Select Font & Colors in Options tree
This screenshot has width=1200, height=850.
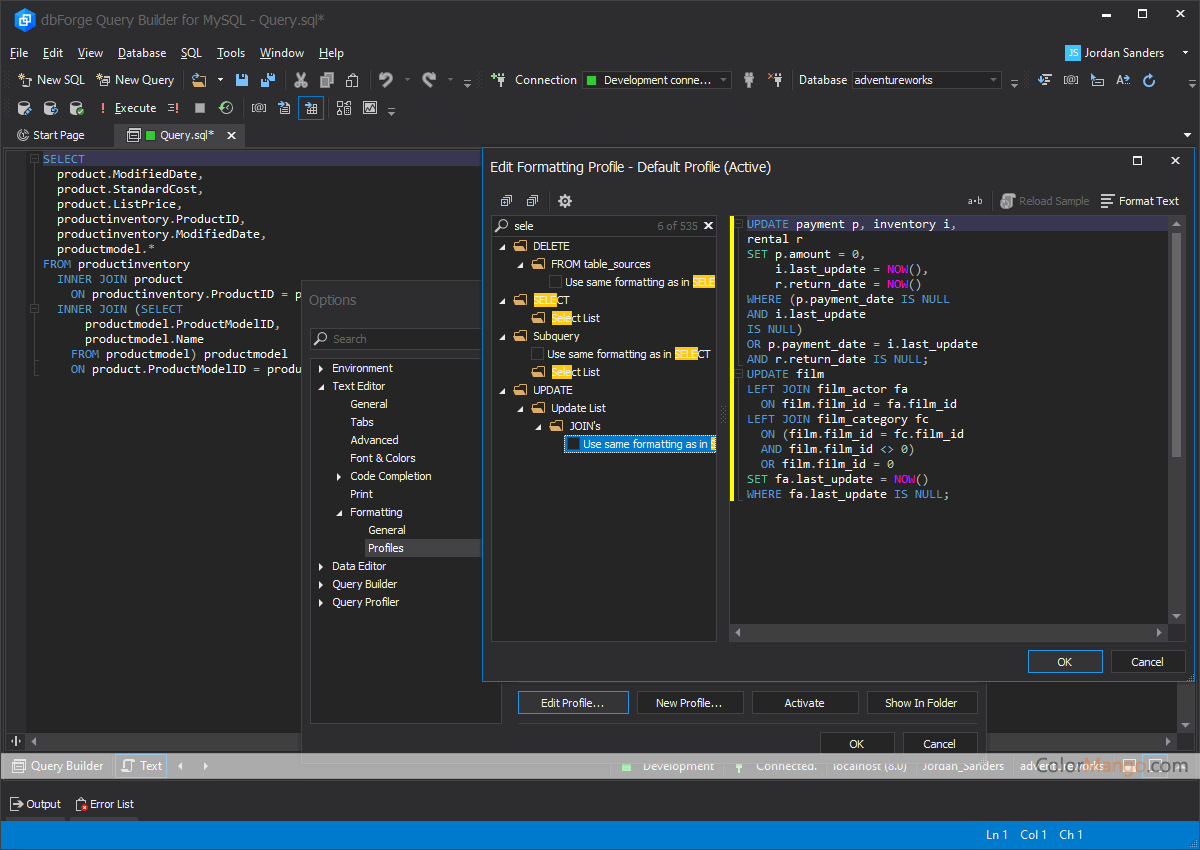[x=383, y=458]
